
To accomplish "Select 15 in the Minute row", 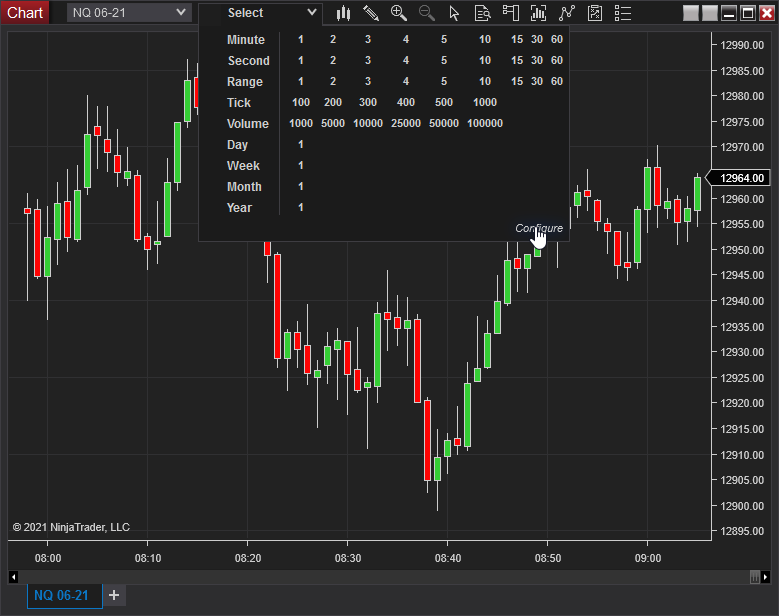I will 517,39.
